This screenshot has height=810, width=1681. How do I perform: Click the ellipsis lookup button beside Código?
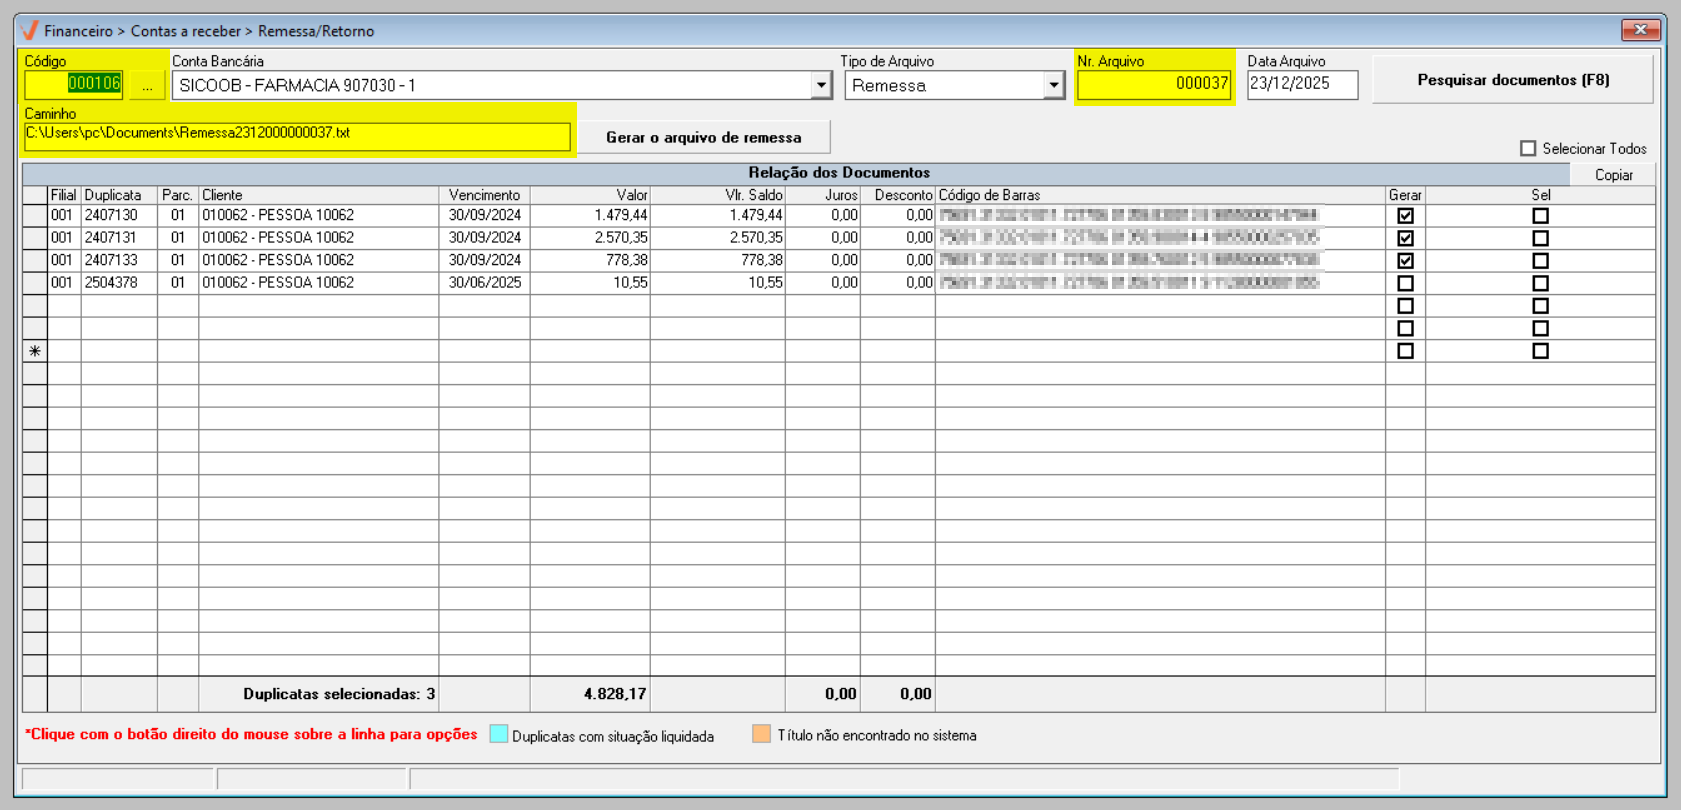(147, 86)
